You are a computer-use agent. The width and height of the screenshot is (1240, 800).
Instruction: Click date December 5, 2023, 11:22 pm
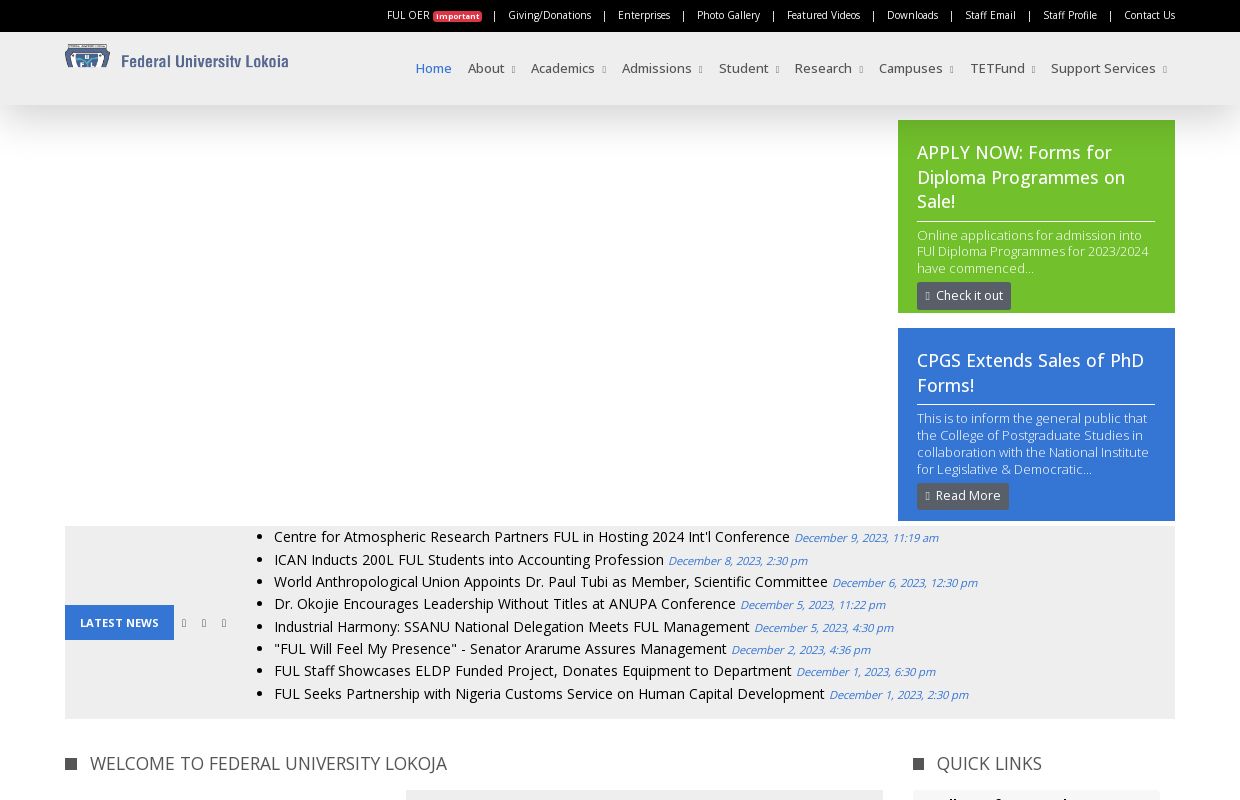(813, 605)
